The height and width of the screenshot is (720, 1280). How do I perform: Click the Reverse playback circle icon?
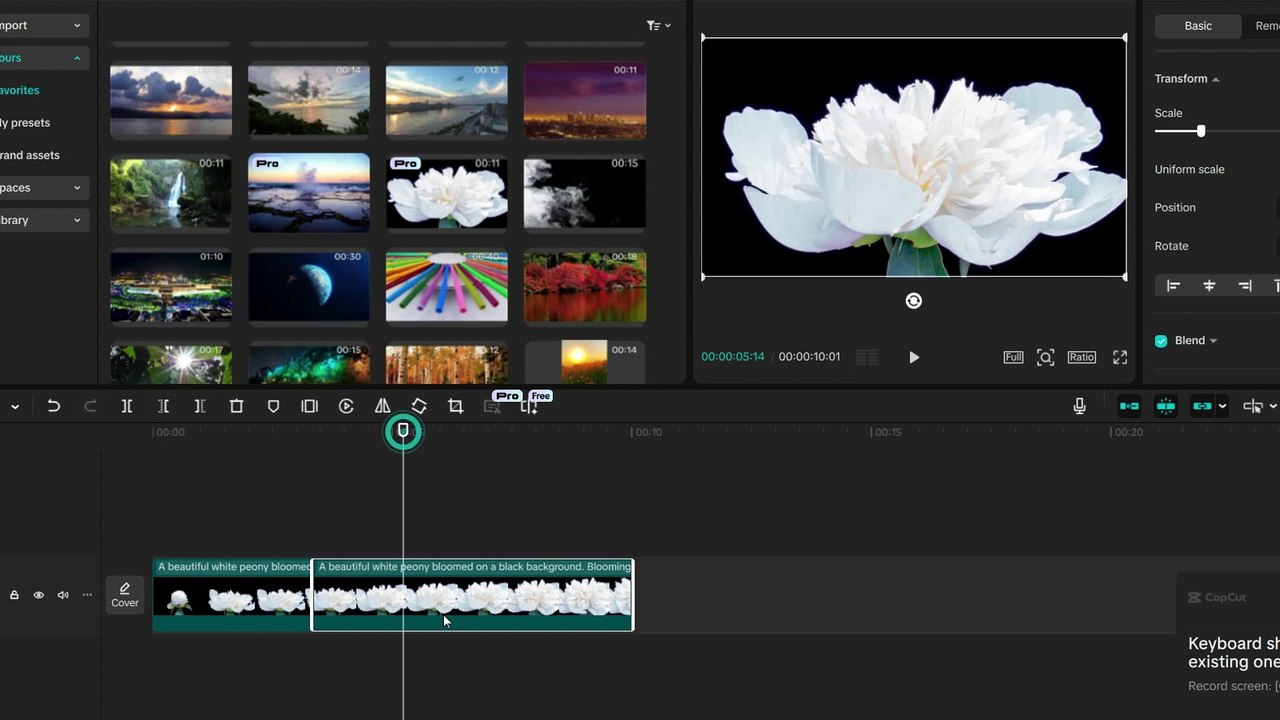coord(346,406)
